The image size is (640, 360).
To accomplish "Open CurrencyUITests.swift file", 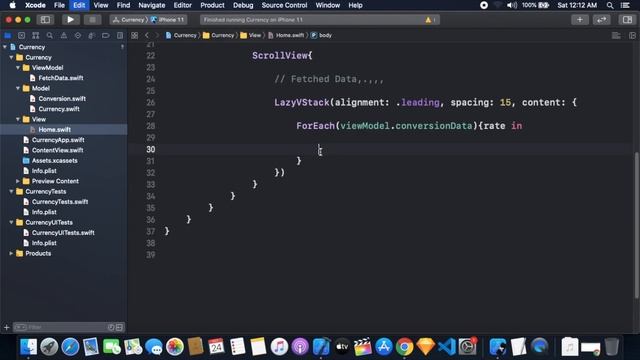I will pos(63,233).
